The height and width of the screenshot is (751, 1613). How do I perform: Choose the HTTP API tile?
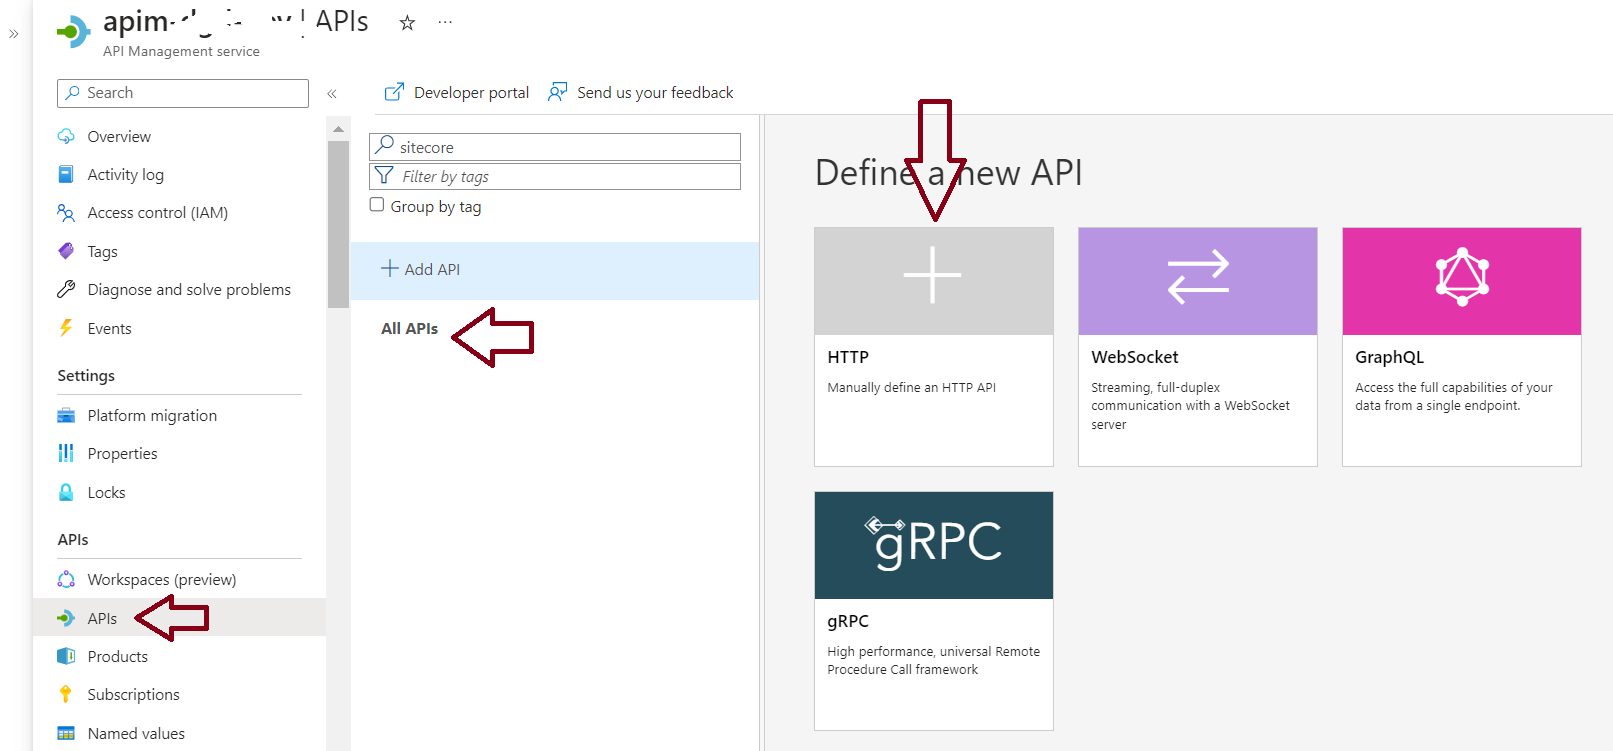[x=934, y=347]
